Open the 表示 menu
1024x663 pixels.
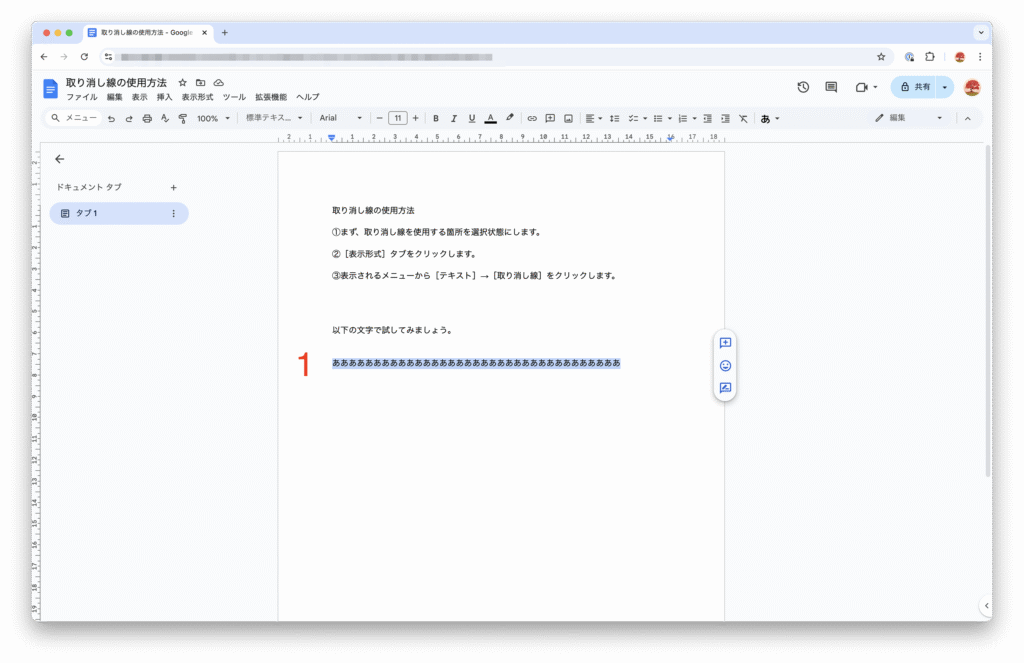139,97
